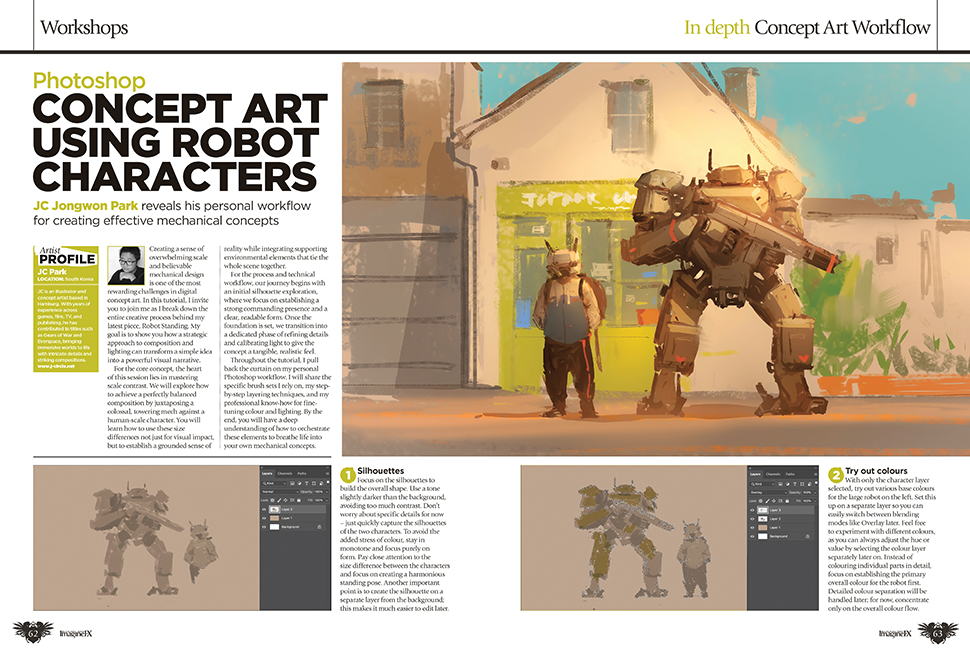Toggle layer filtering switch in Silhouettes panel
970x662 pixels.
tap(328, 482)
